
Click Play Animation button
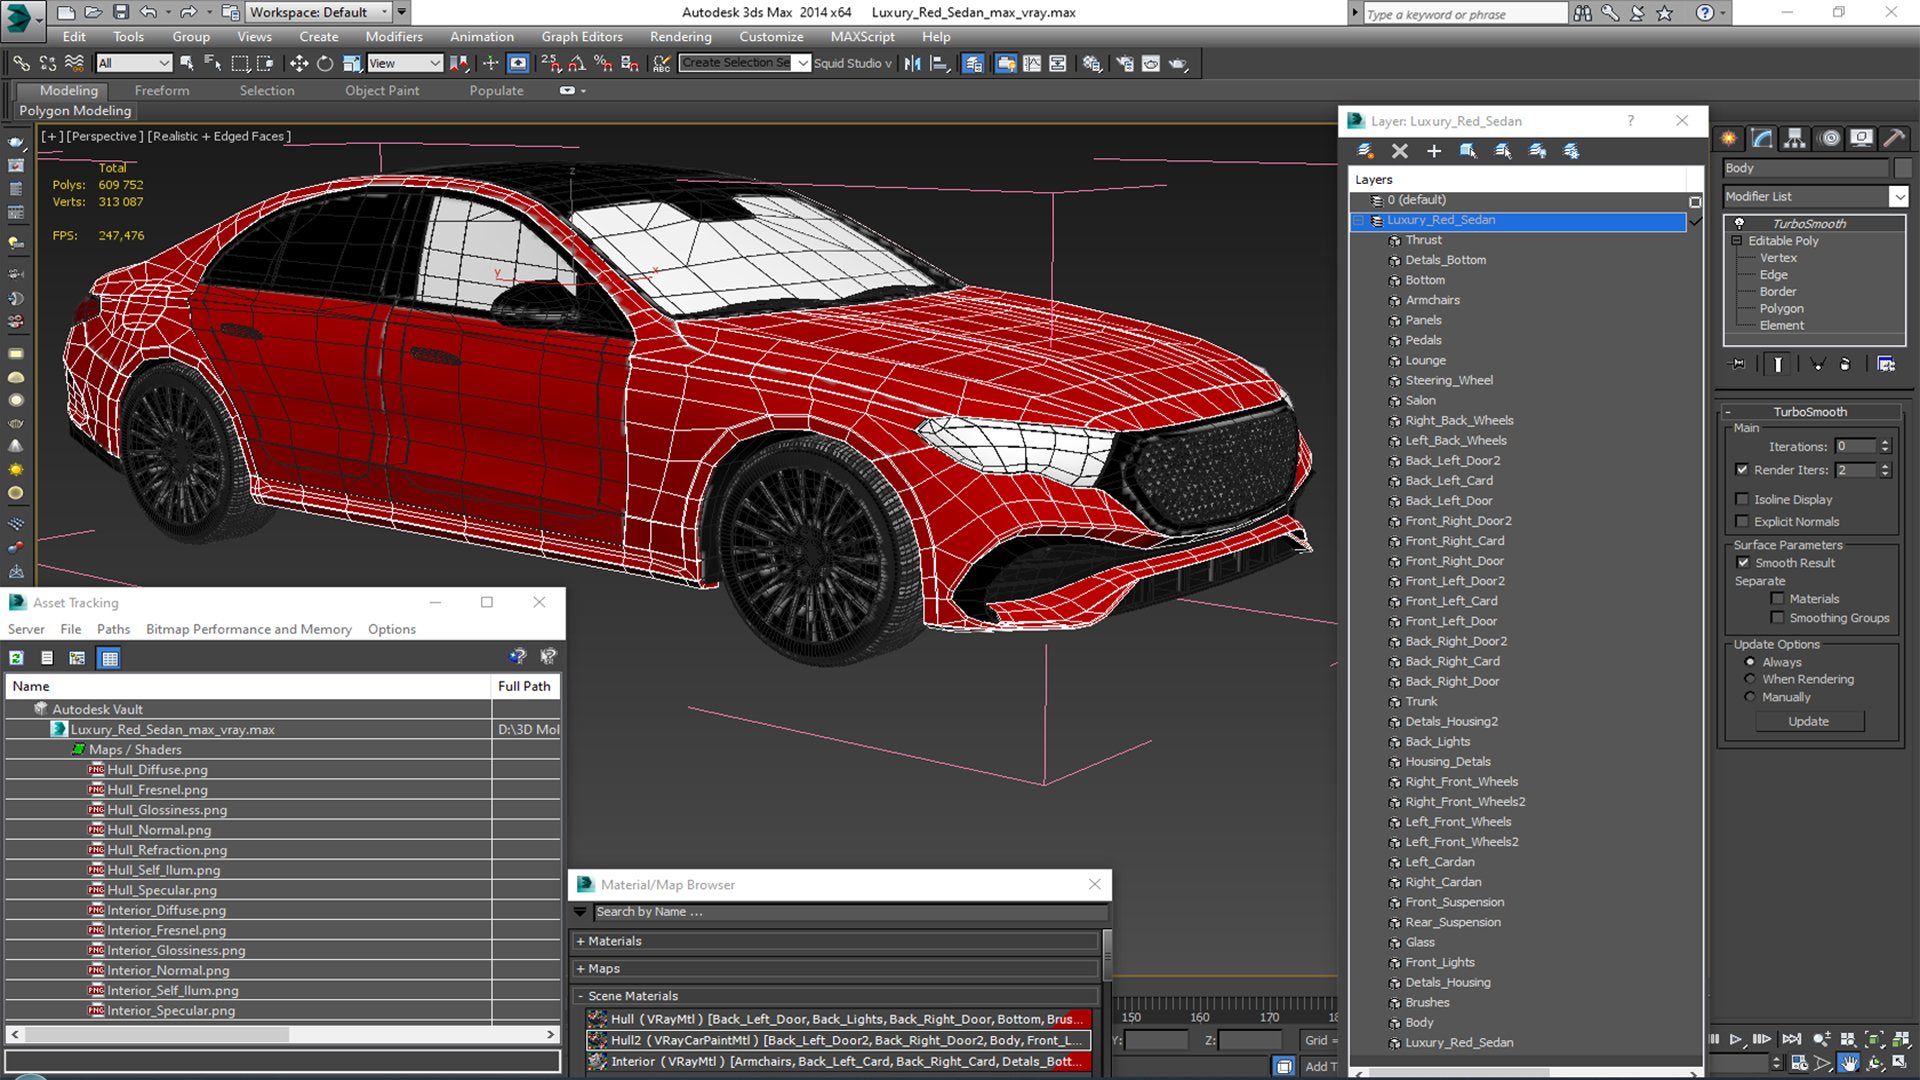[x=1736, y=1040]
